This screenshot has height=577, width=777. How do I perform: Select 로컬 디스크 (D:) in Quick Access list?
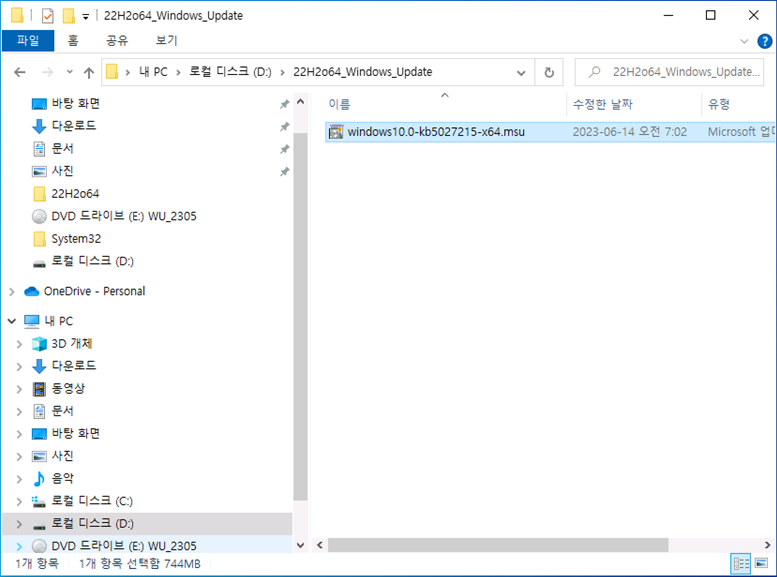tap(92, 261)
